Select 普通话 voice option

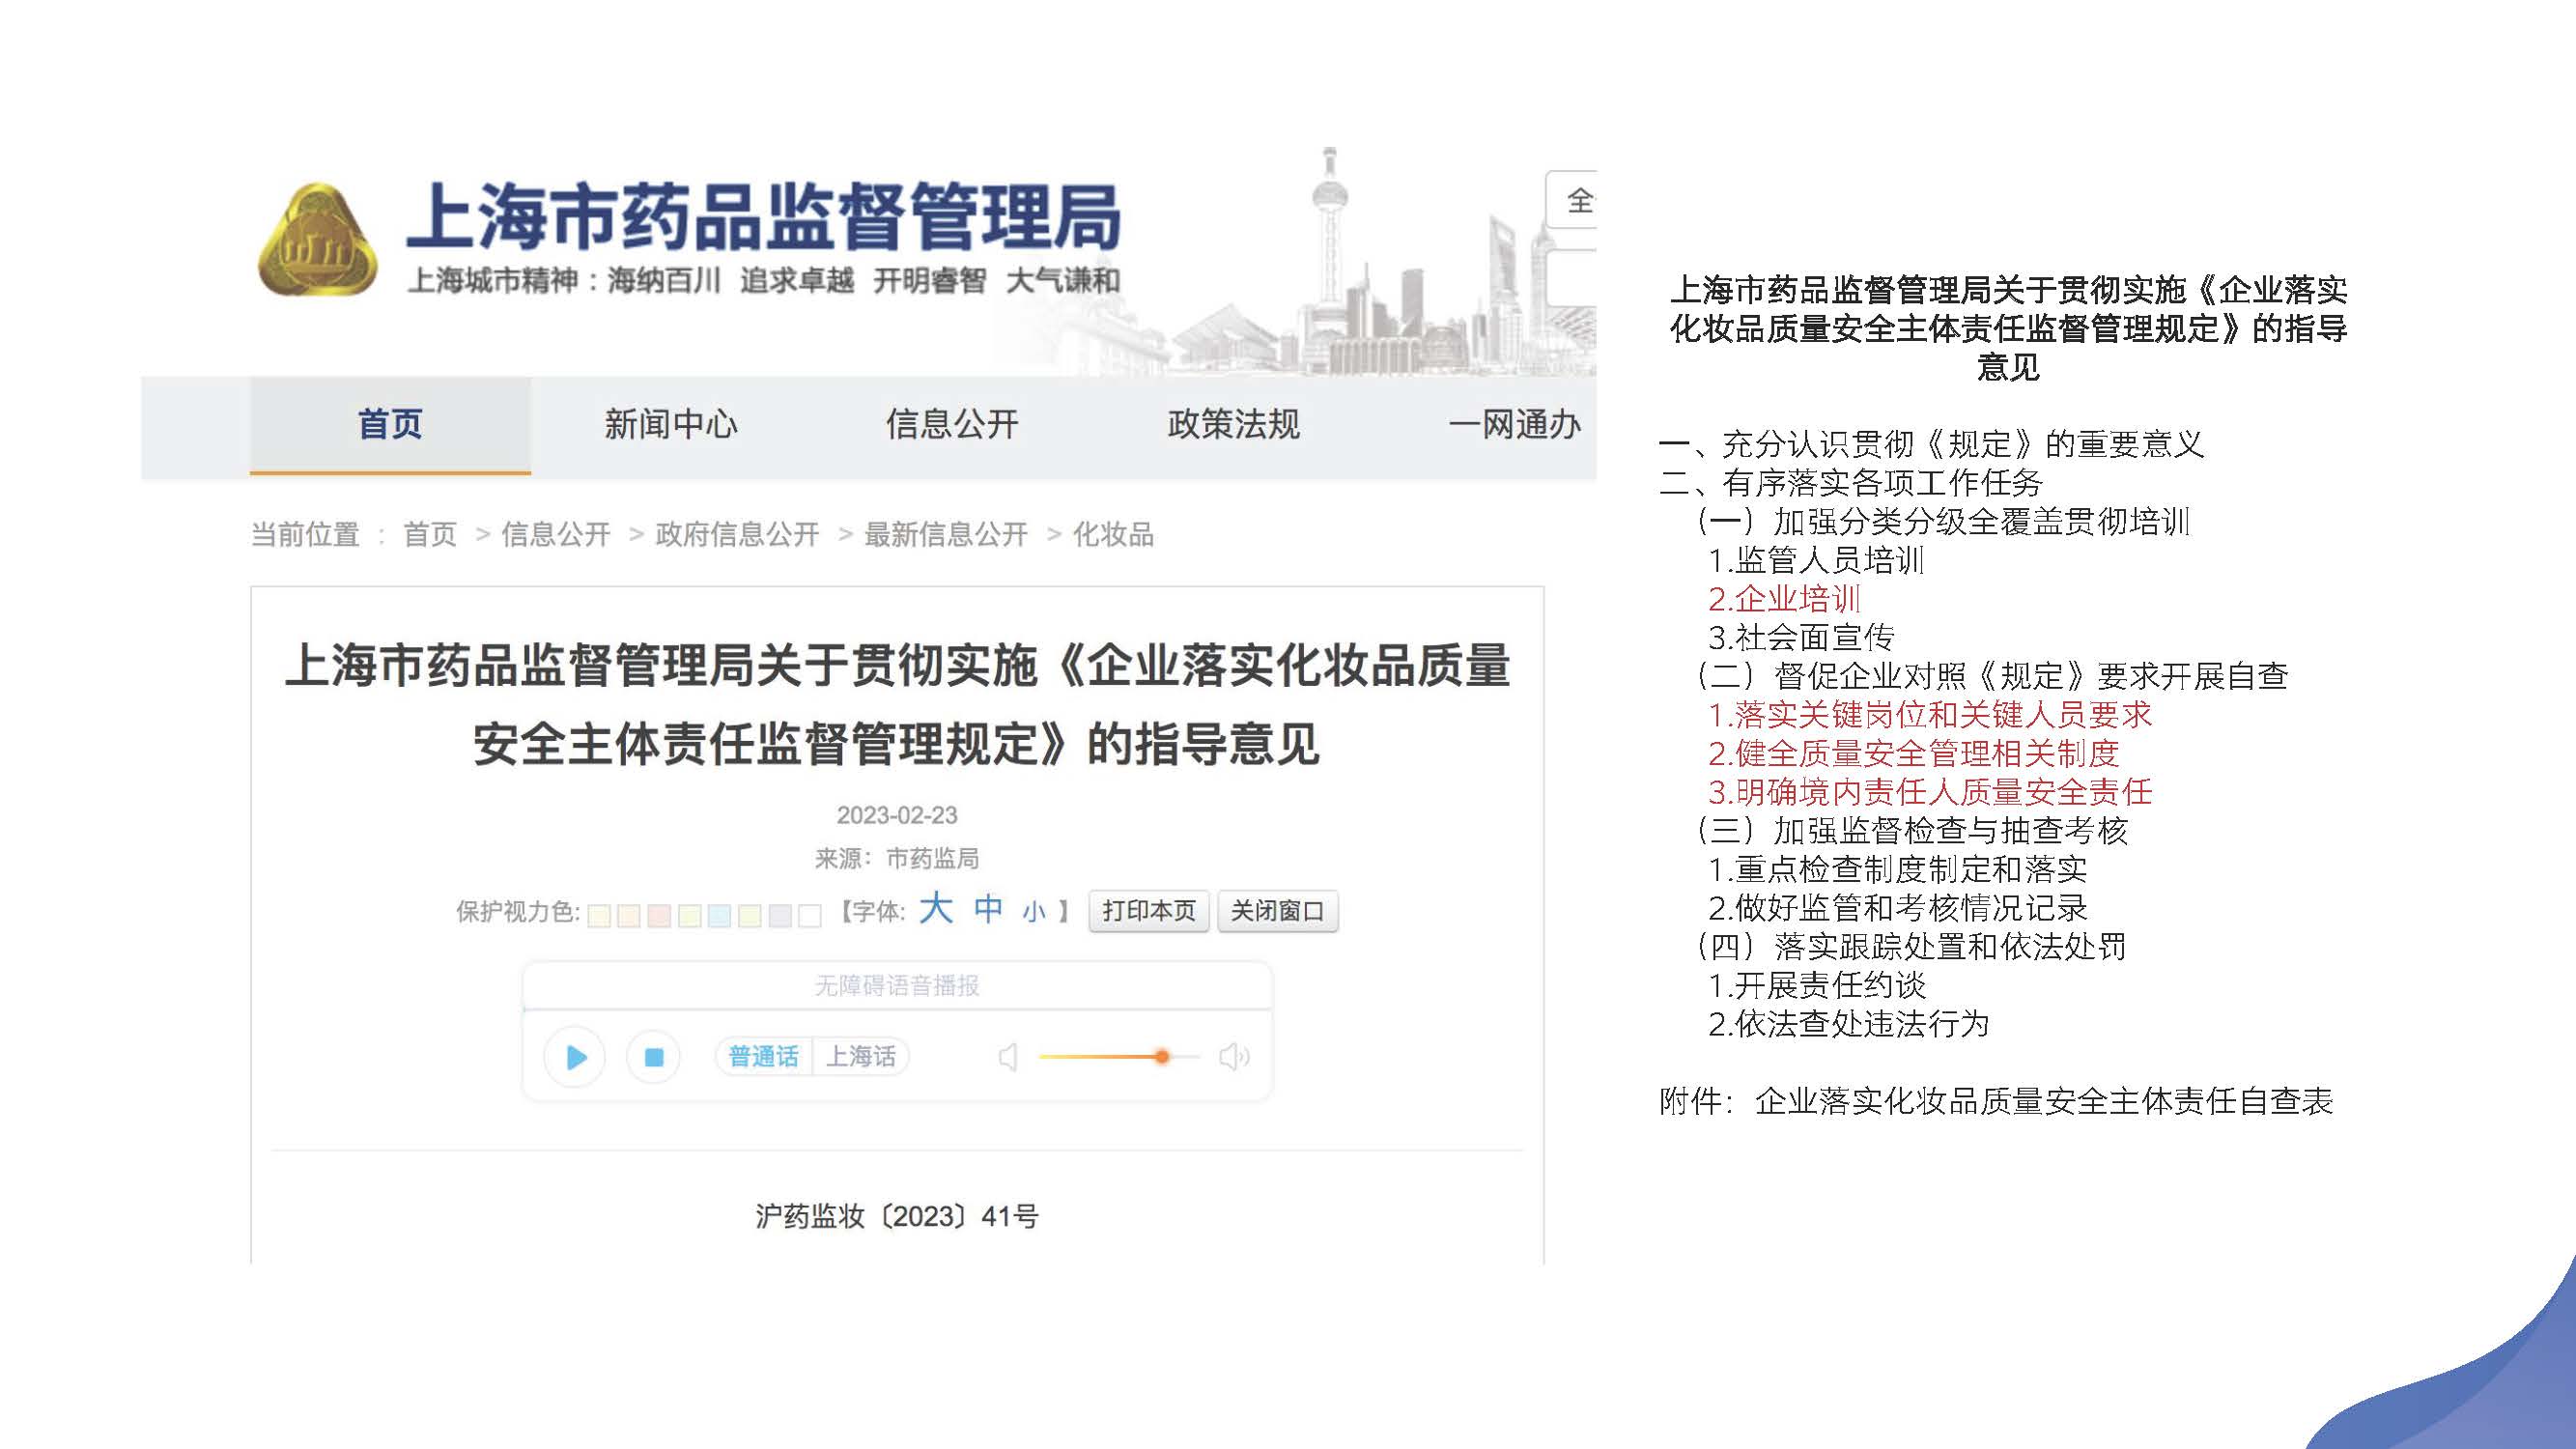tap(764, 1057)
